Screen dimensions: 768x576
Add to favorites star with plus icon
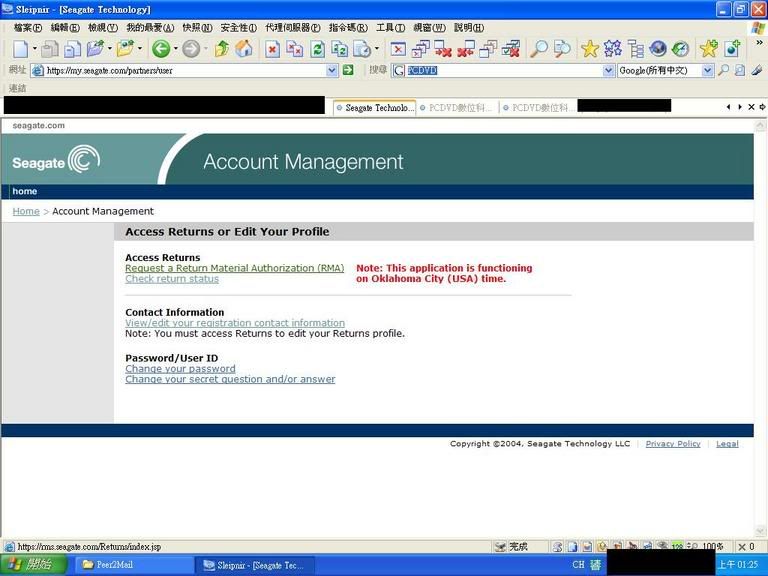point(708,49)
